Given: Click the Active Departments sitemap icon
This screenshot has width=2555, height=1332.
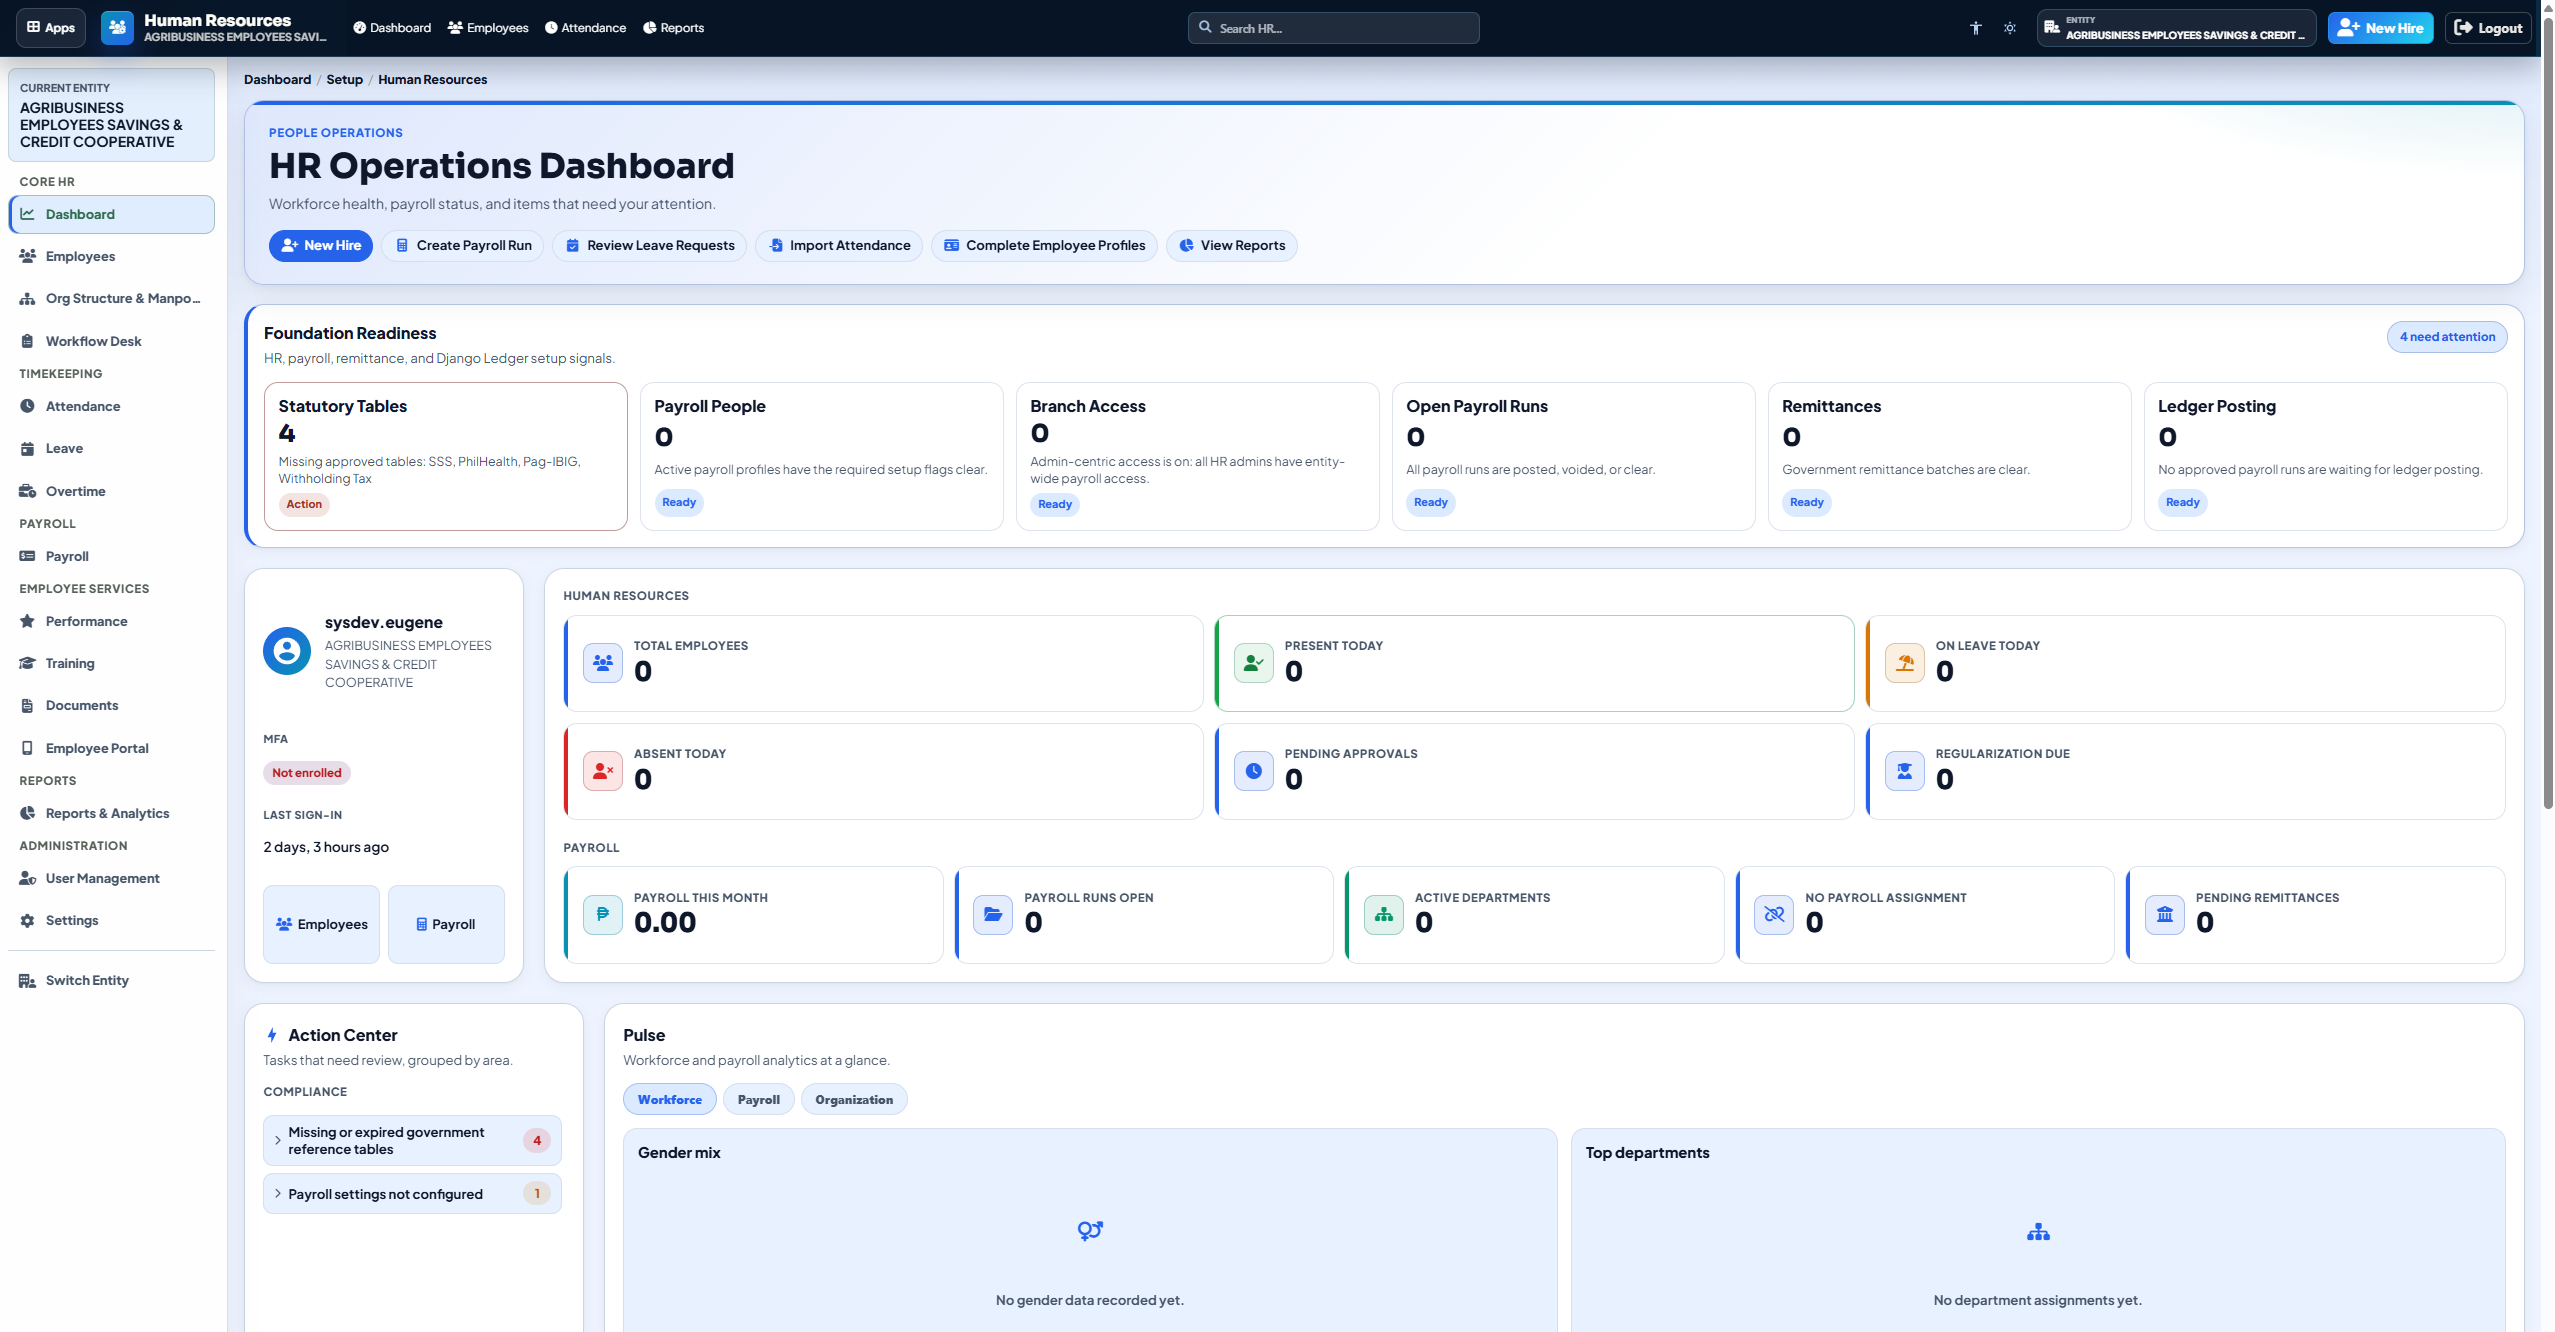Looking at the screenshot, I should point(1384,914).
